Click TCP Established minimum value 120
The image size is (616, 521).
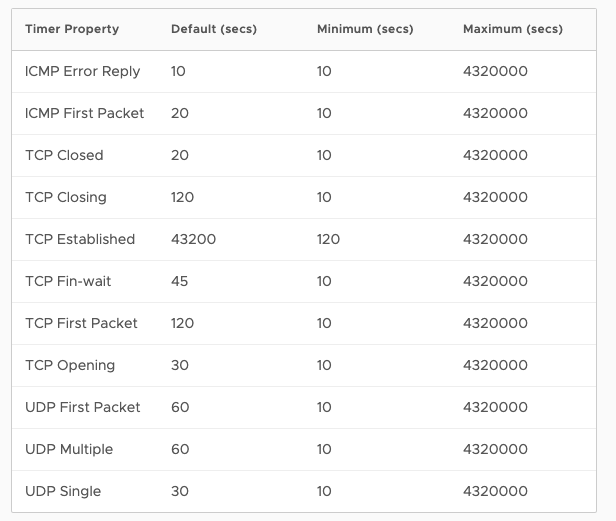point(328,239)
